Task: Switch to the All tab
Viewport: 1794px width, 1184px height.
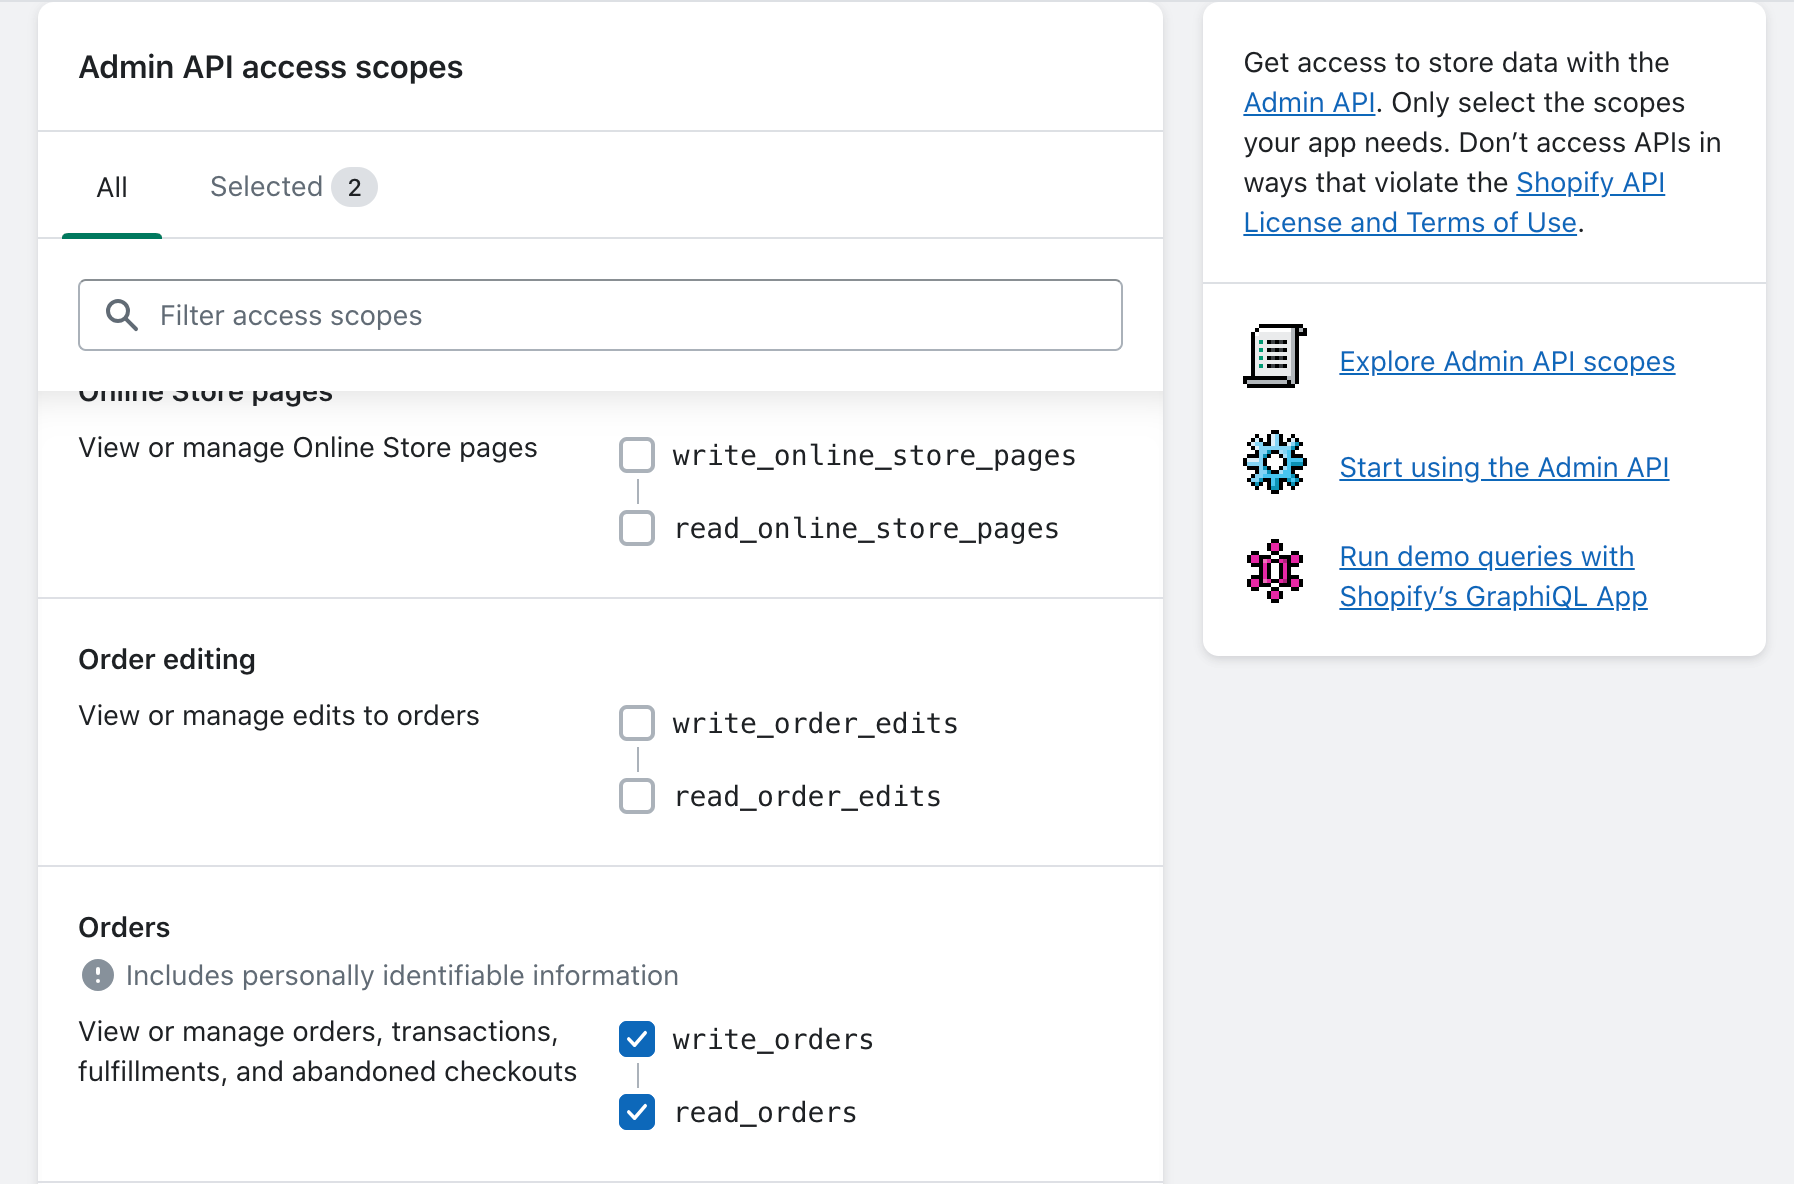Action: (x=112, y=187)
